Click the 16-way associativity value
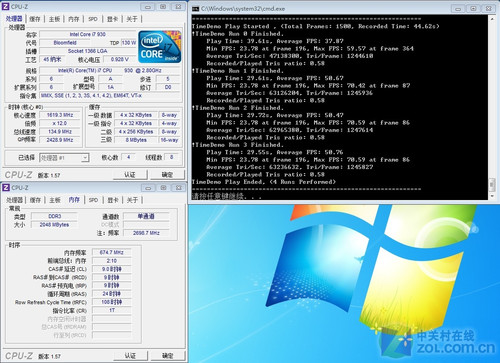500x363 pixels. pos(169,140)
